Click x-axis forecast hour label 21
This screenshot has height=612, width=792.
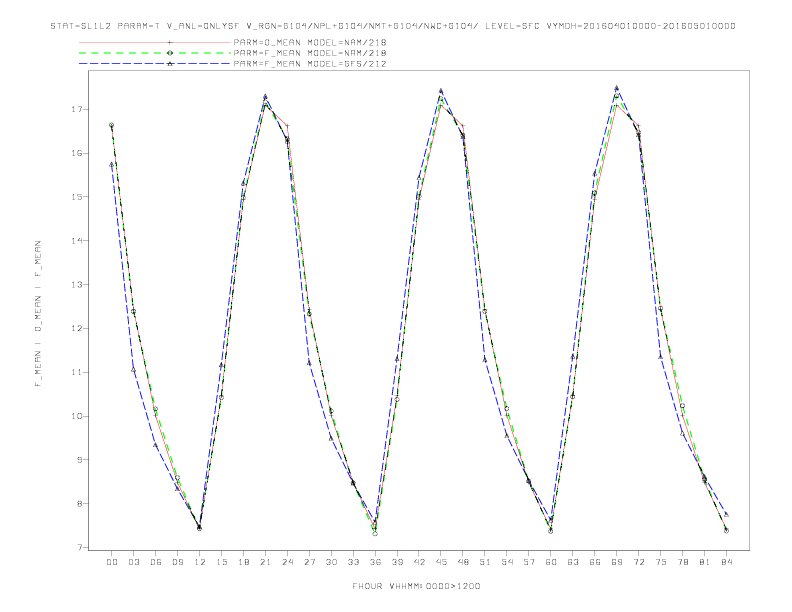pyautogui.click(x=265, y=562)
